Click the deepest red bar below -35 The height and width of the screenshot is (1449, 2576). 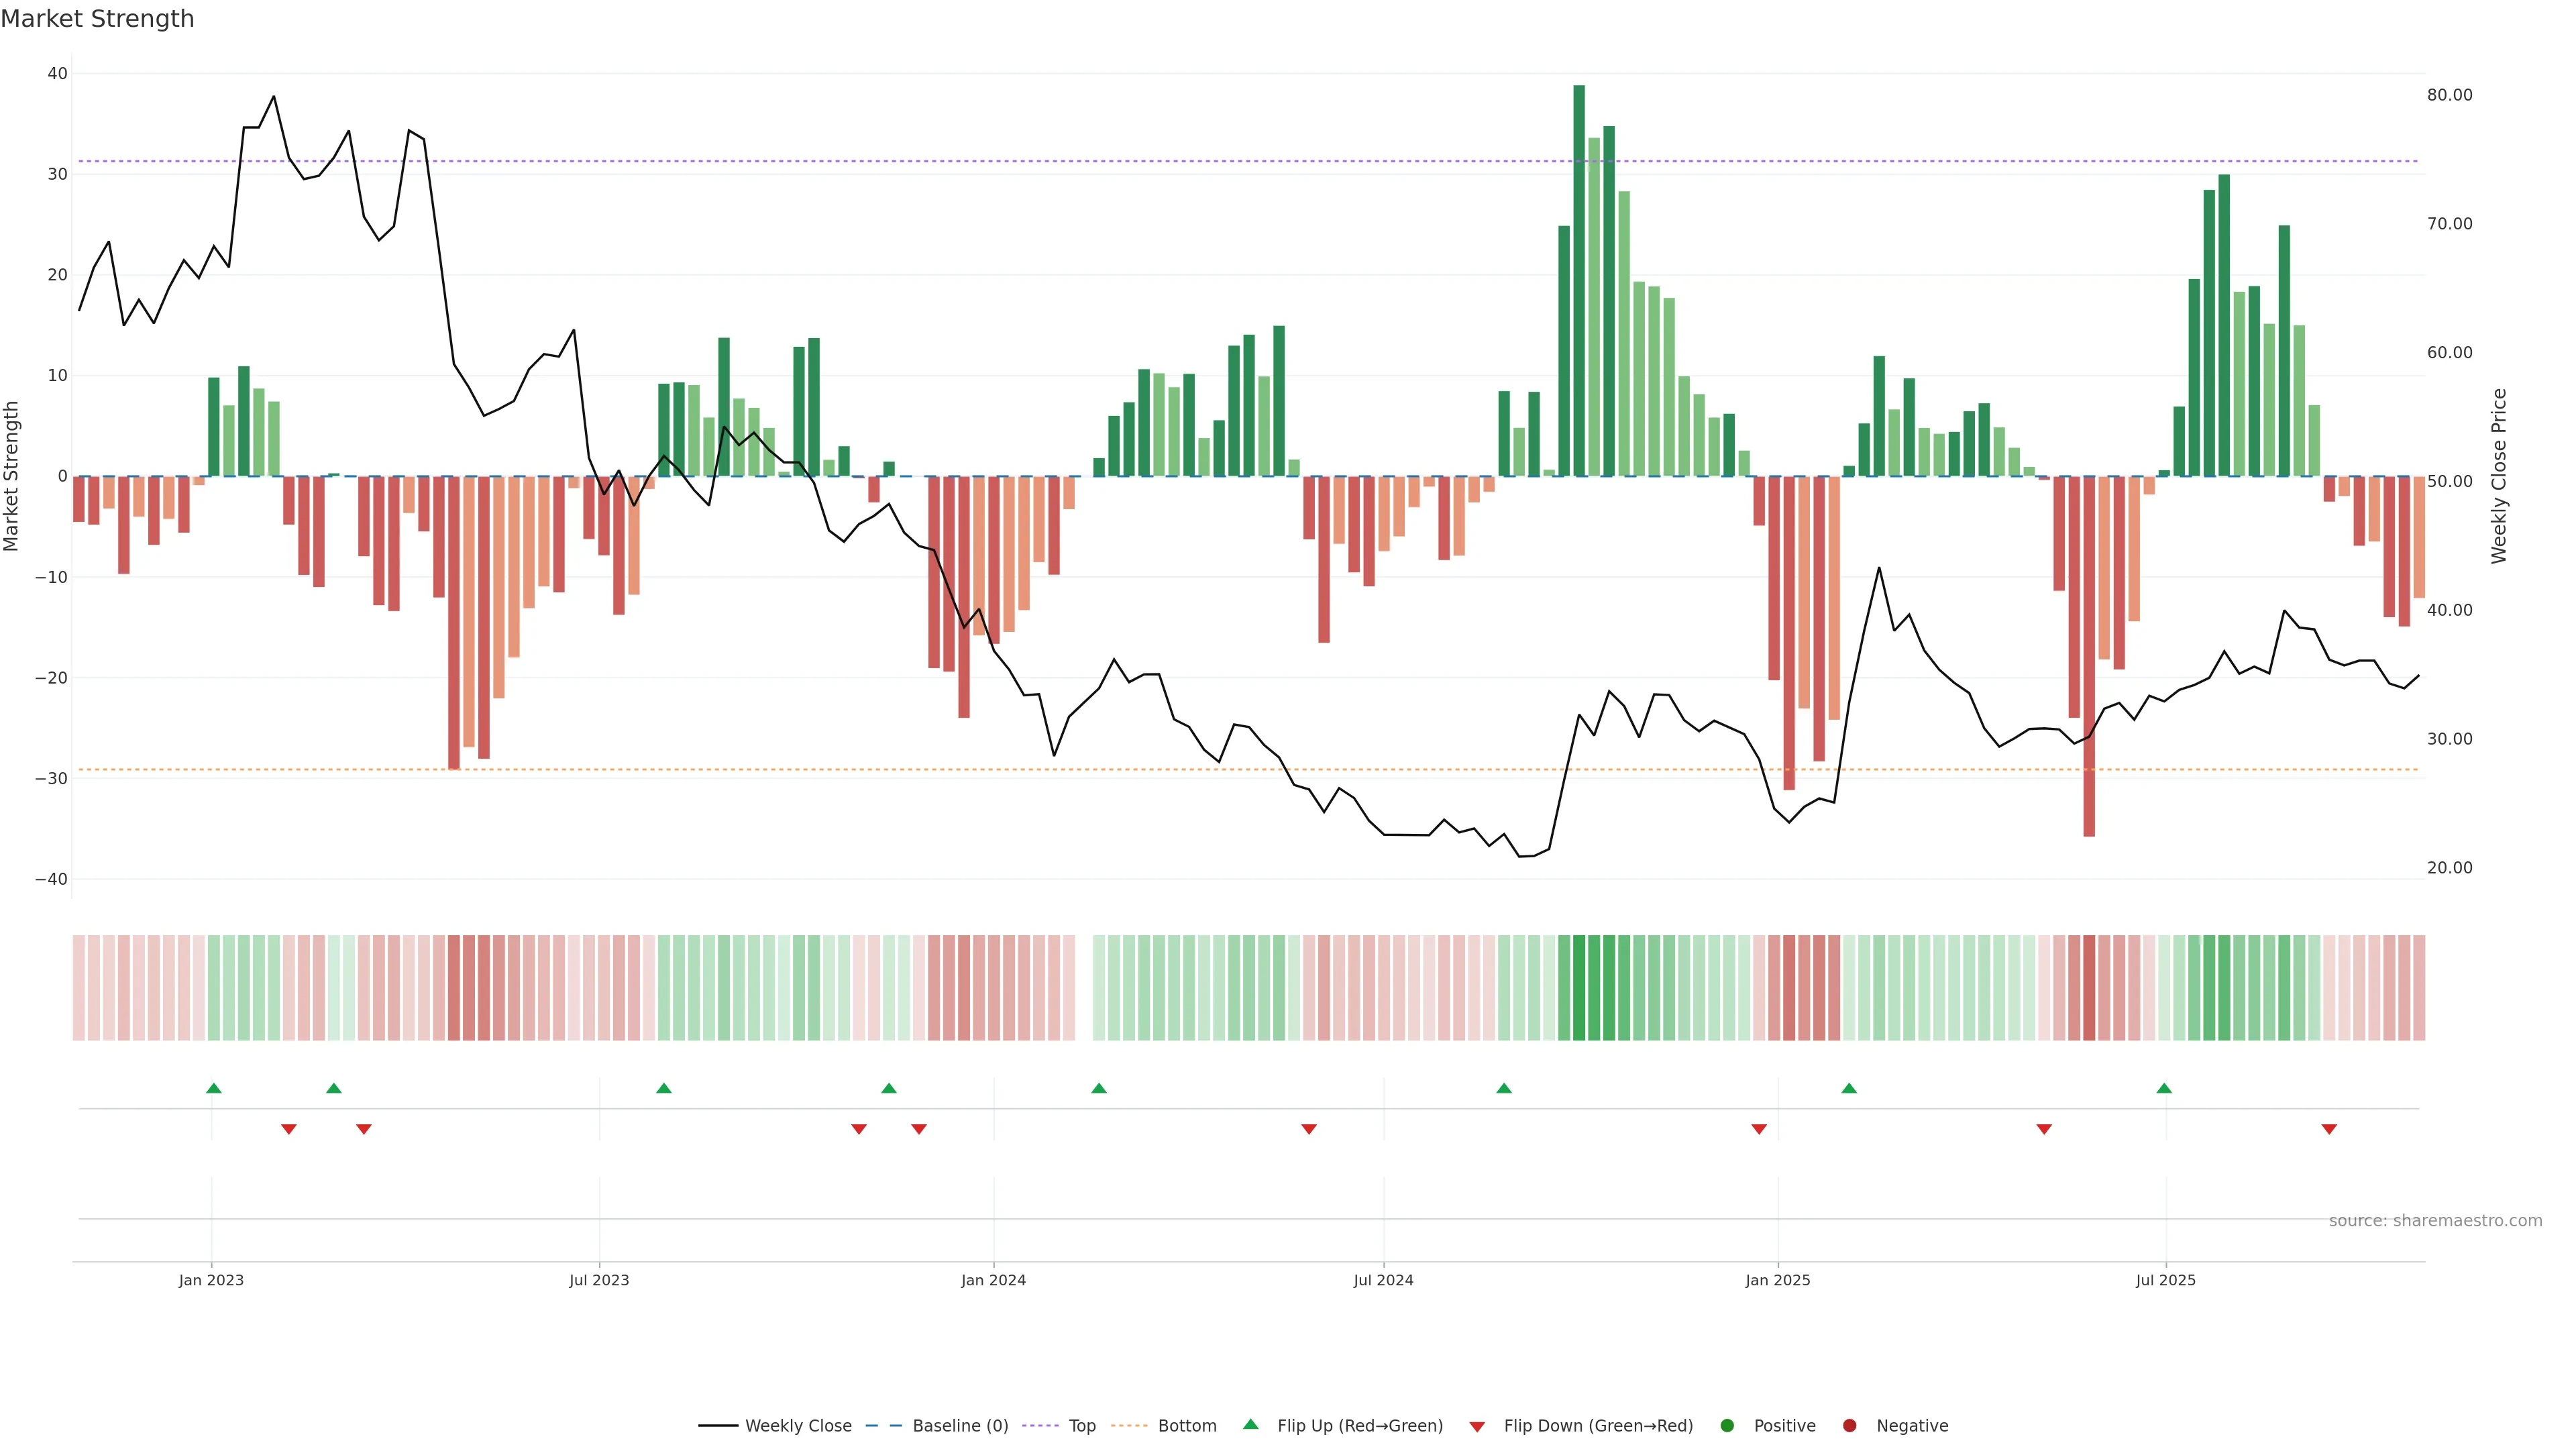tap(2089, 655)
